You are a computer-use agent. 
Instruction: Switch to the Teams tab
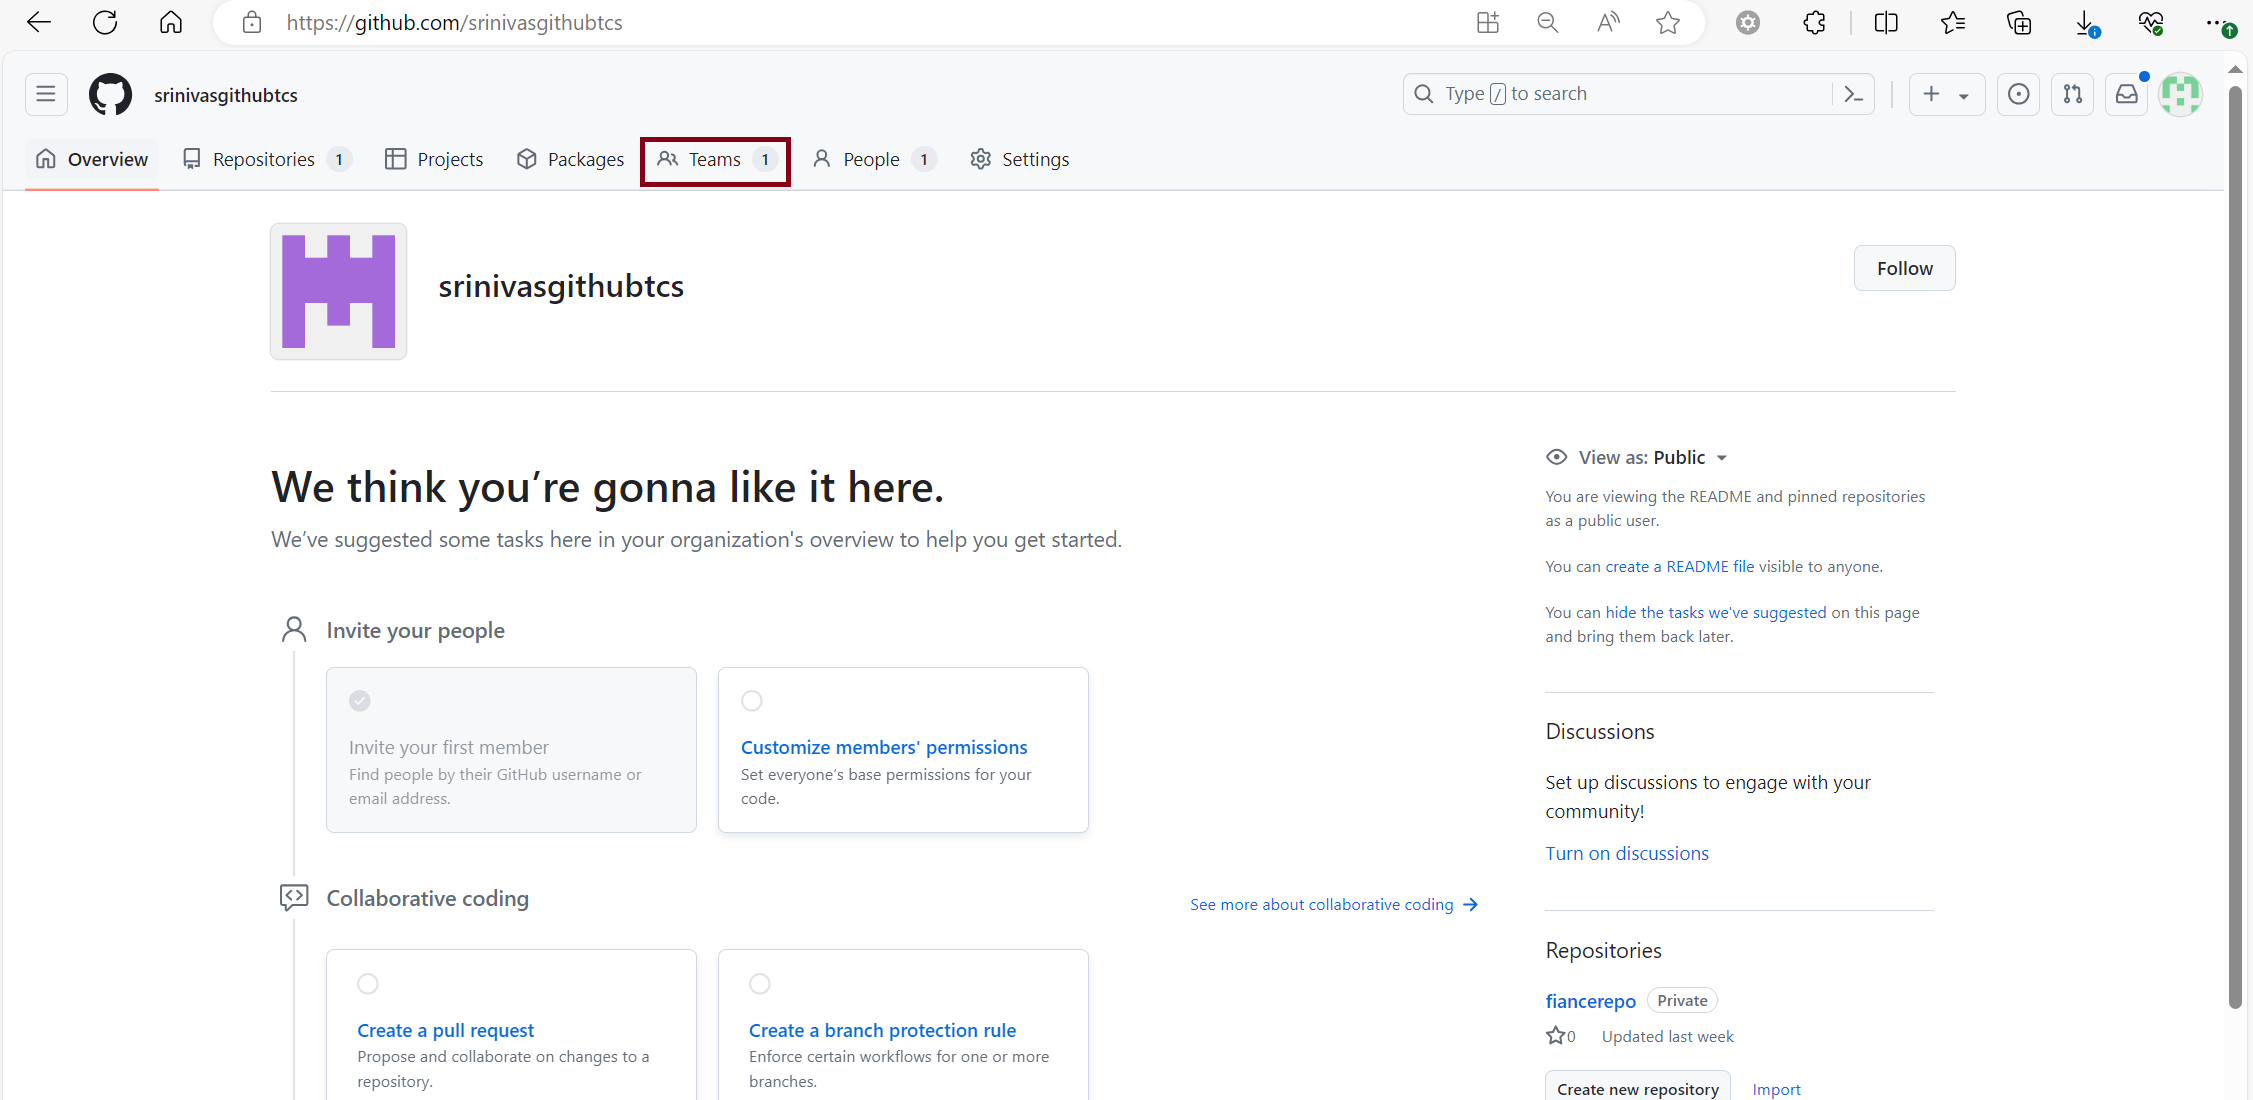(715, 160)
